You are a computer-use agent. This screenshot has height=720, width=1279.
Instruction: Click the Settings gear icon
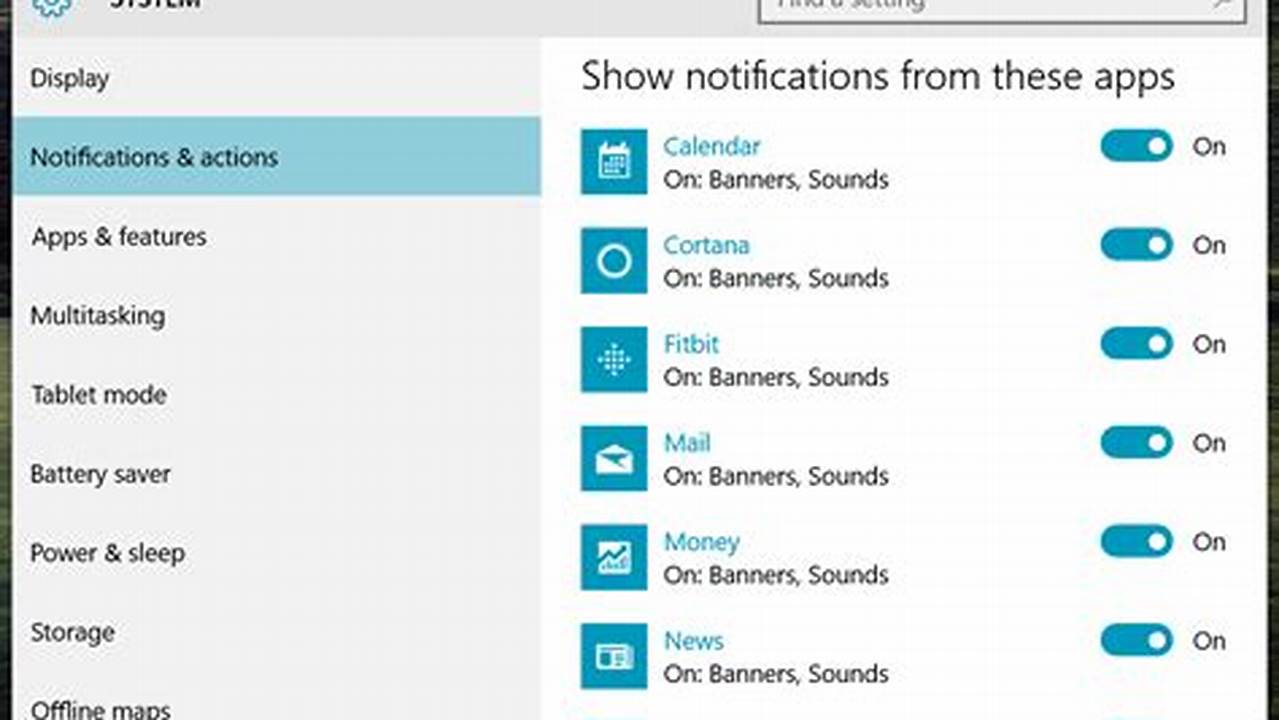point(52,6)
